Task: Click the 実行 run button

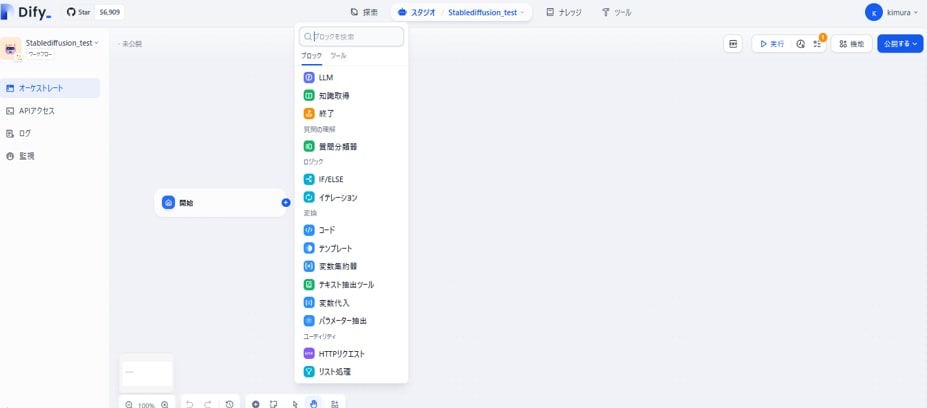Action: [x=772, y=44]
